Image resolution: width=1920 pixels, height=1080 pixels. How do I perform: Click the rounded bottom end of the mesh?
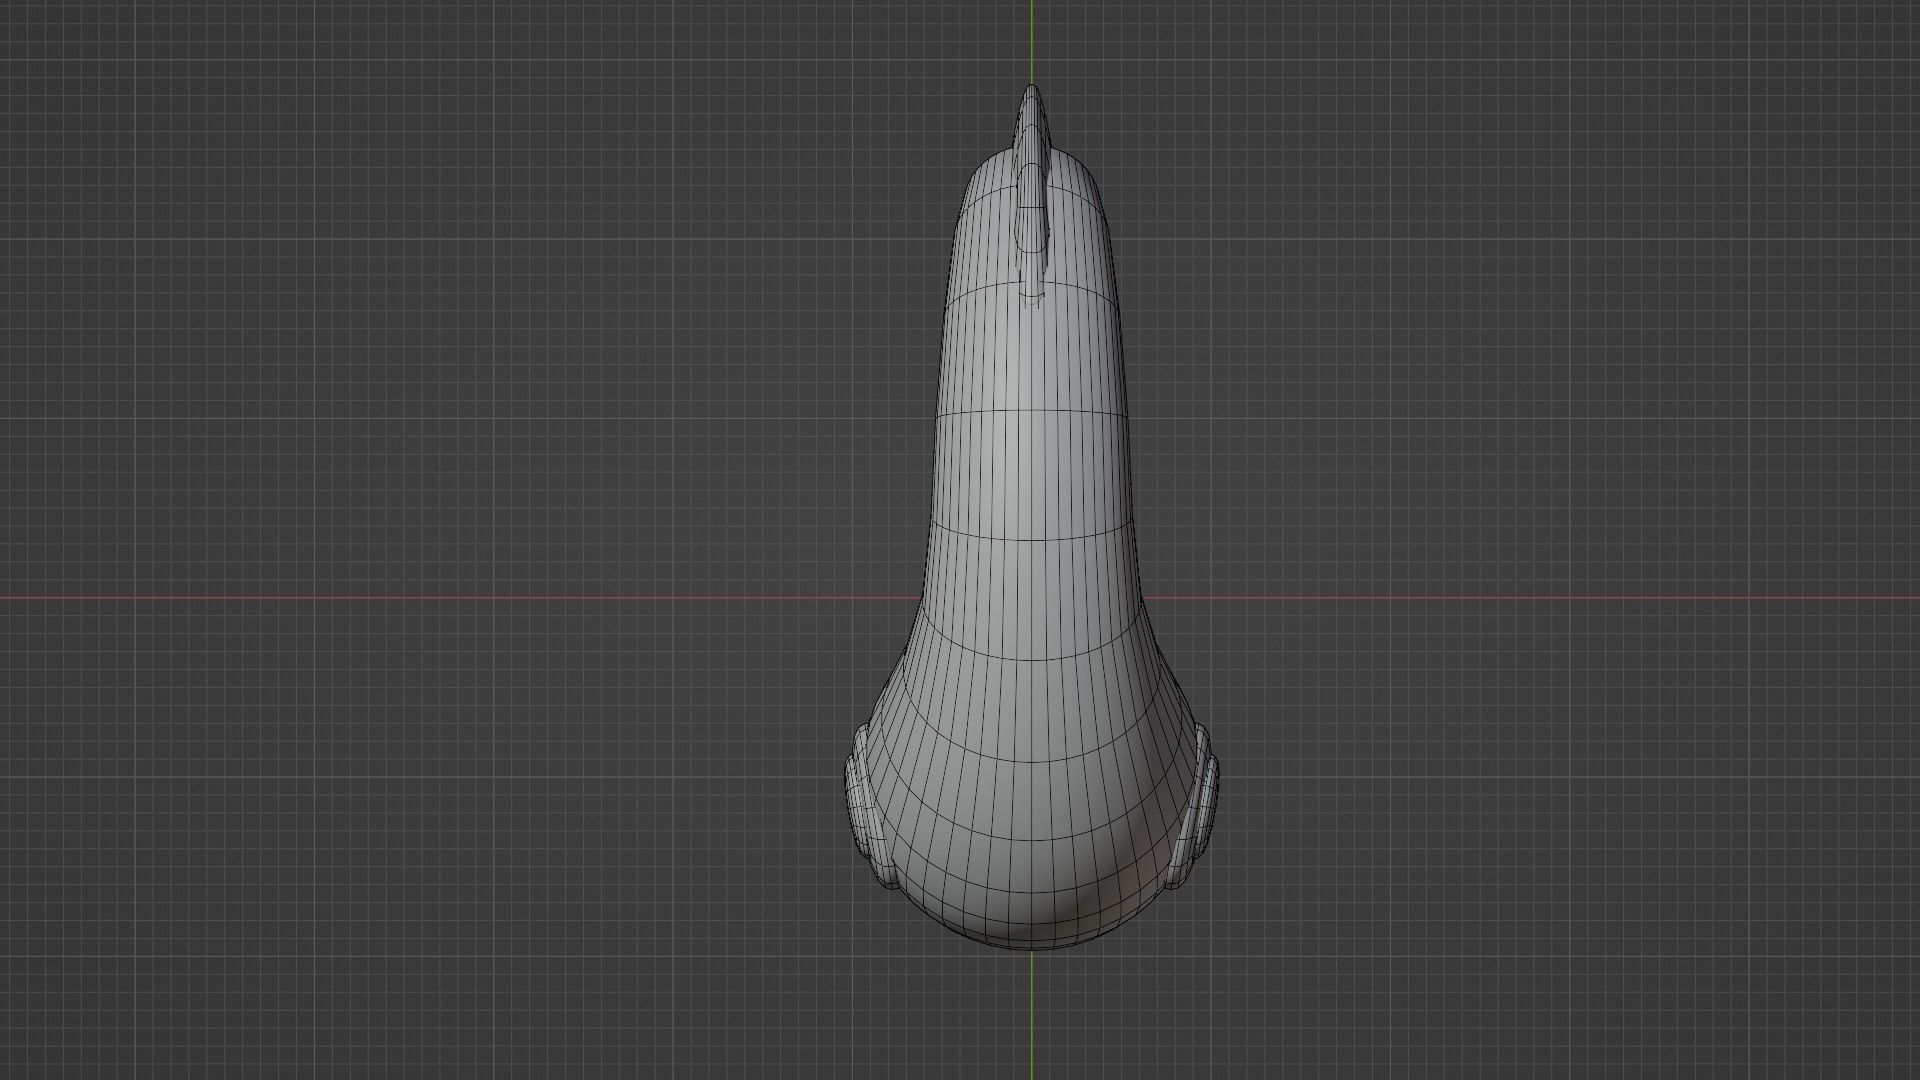[1032, 930]
